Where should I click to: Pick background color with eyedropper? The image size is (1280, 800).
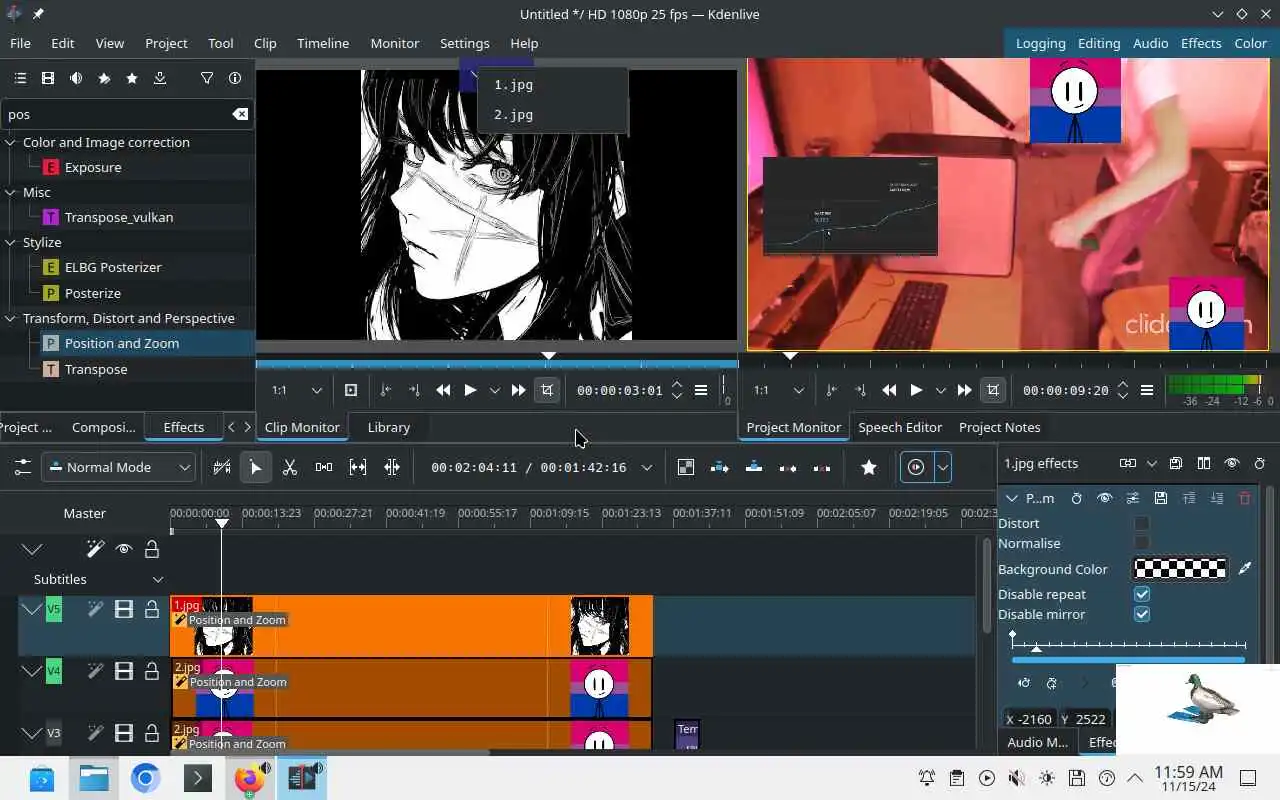pyautogui.click(x=1245, y=569)
